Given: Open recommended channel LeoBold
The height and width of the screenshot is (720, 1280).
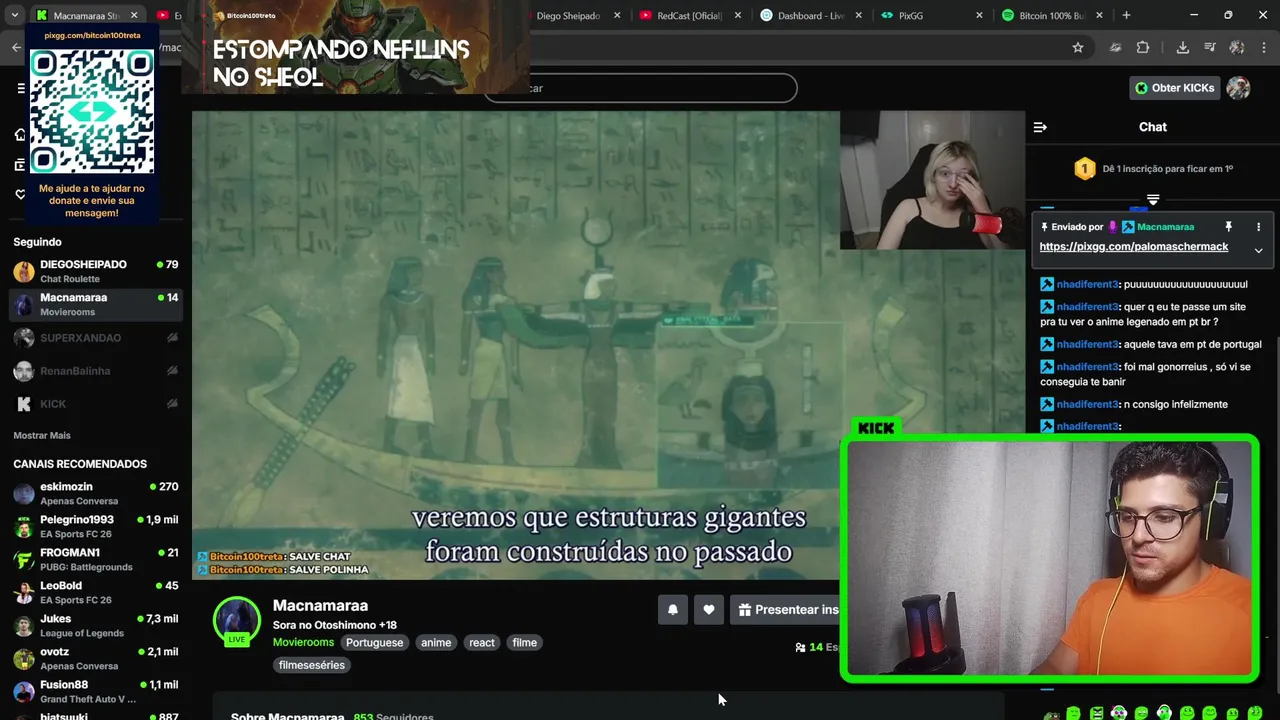Looking at the screenshot, I should pyautogui.click(x=95, y=592).
